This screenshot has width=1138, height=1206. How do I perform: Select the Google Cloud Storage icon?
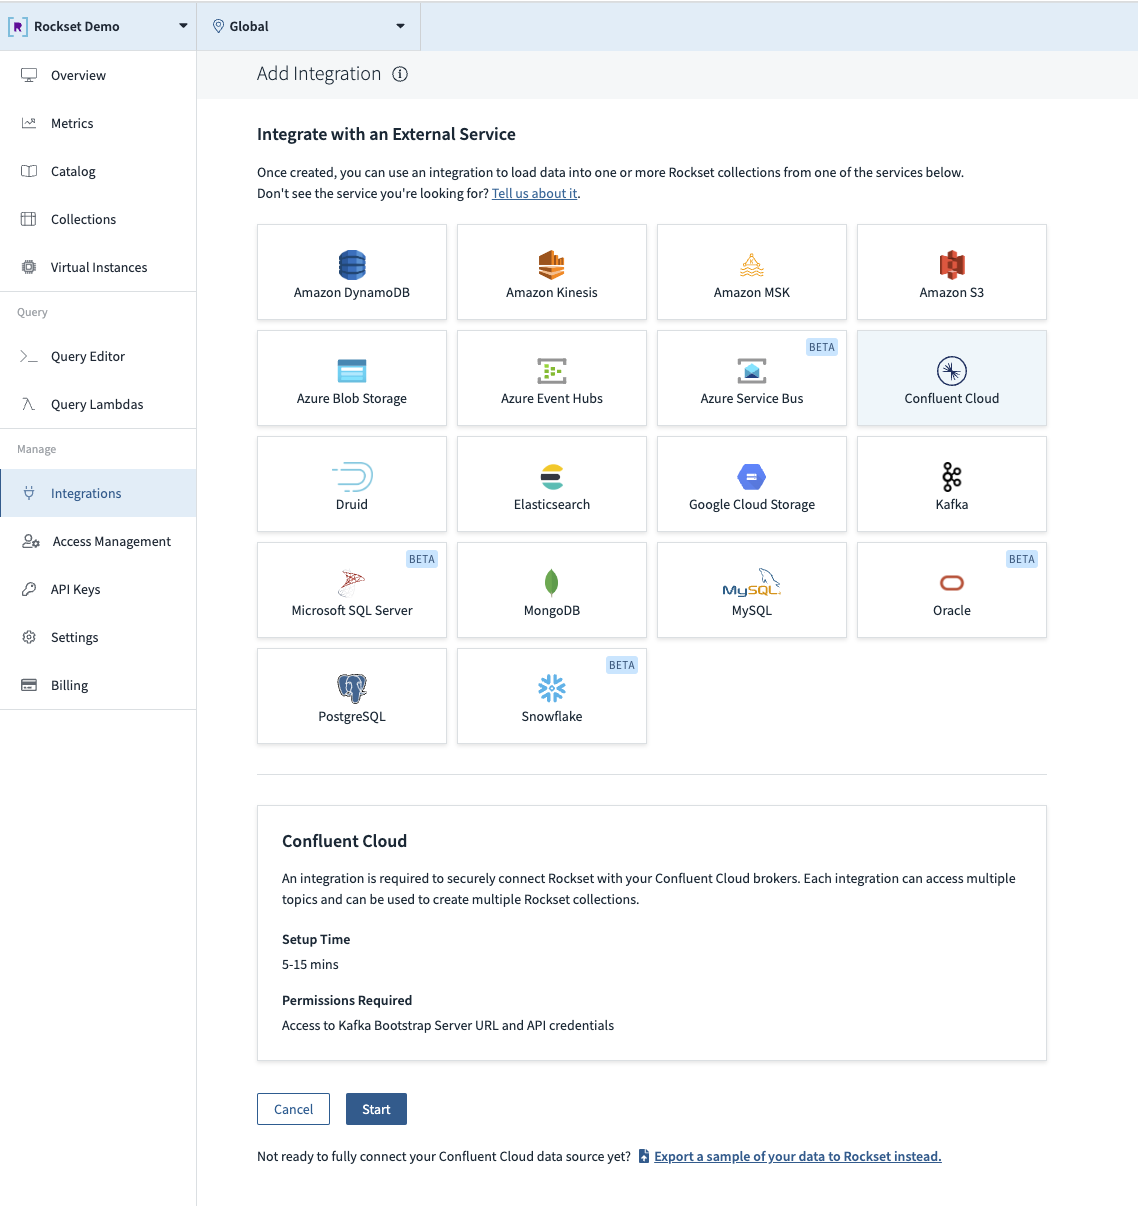(752, 477)
